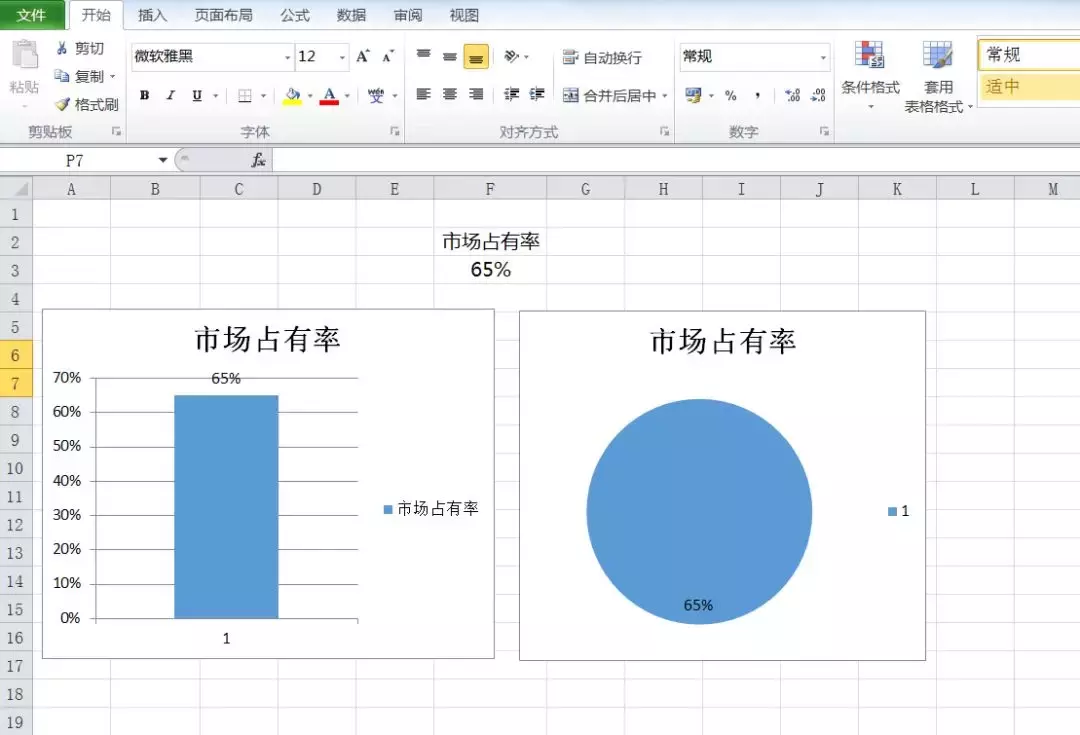Expand the Name Box dropdown arrow
The height and width of the screenshot is (735, 1080).
(163, 160)
